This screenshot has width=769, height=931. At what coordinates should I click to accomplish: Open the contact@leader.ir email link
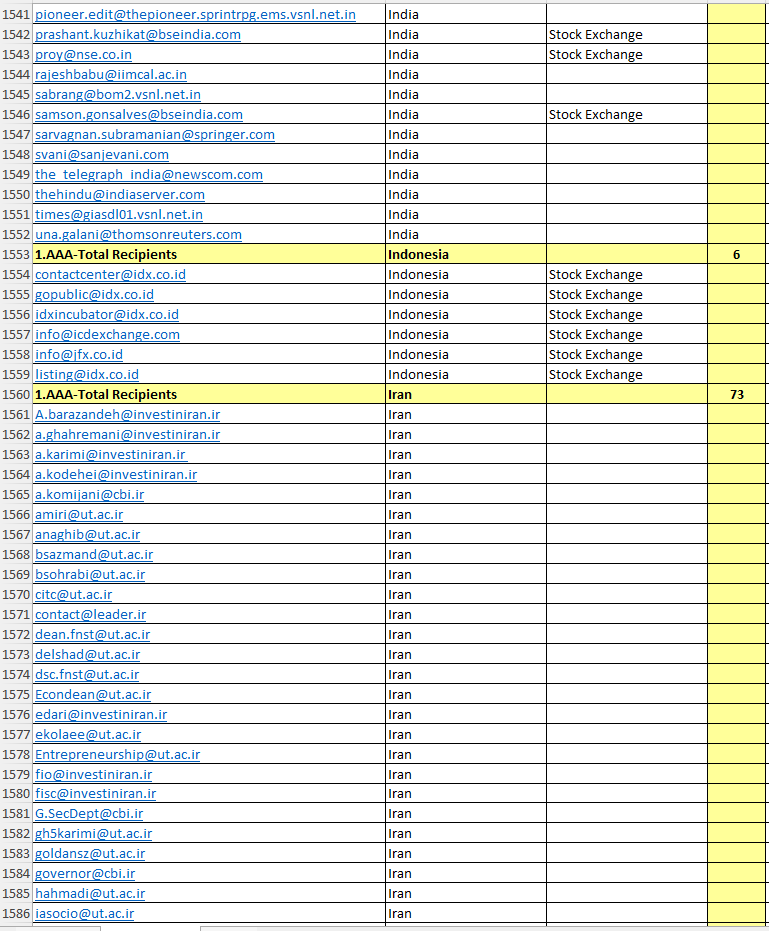point(90,615)
